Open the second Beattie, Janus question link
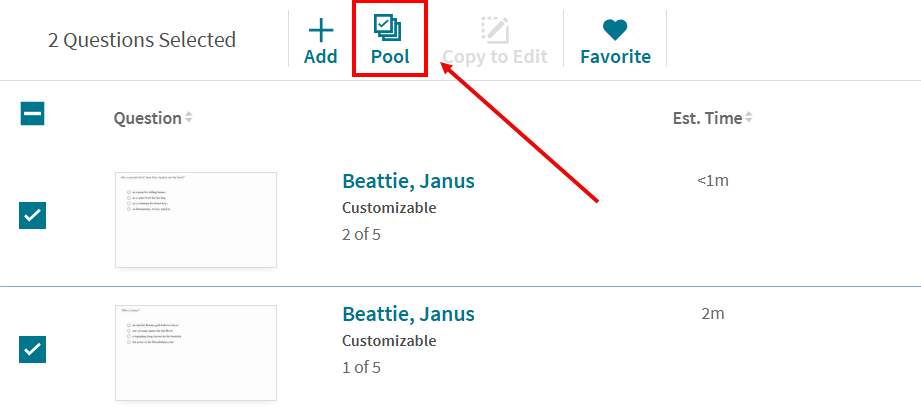This screenshot has width=921, height=417. pos(408,314)
